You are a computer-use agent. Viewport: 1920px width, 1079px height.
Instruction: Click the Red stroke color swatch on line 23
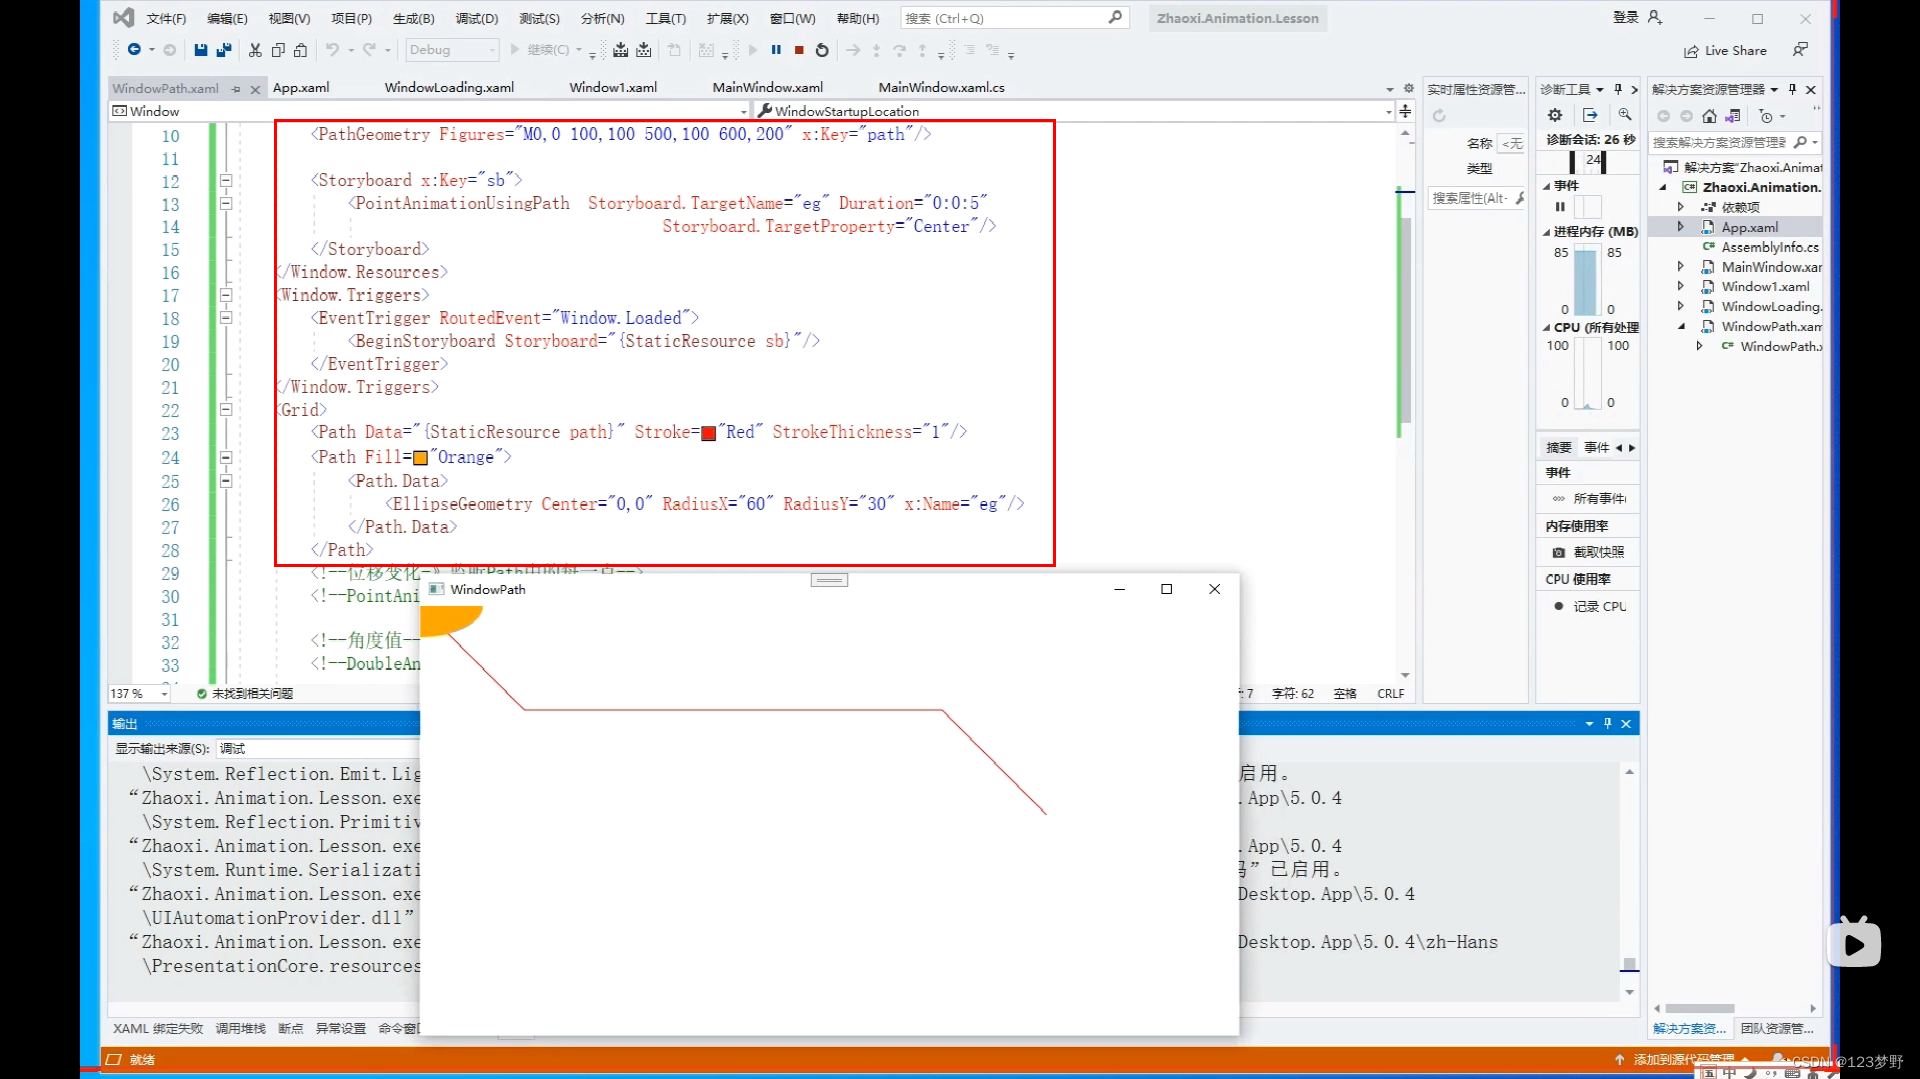pyautogui.click(x=708, y=433)
